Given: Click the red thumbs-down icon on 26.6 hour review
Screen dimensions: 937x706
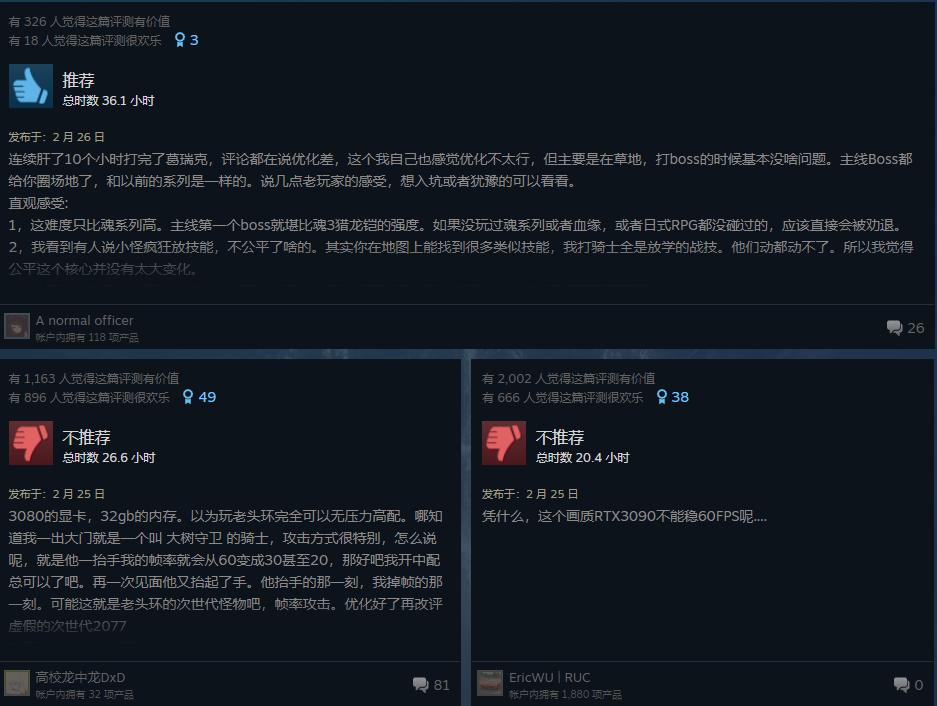Looking at the screenshot, I should pos(31,443).
